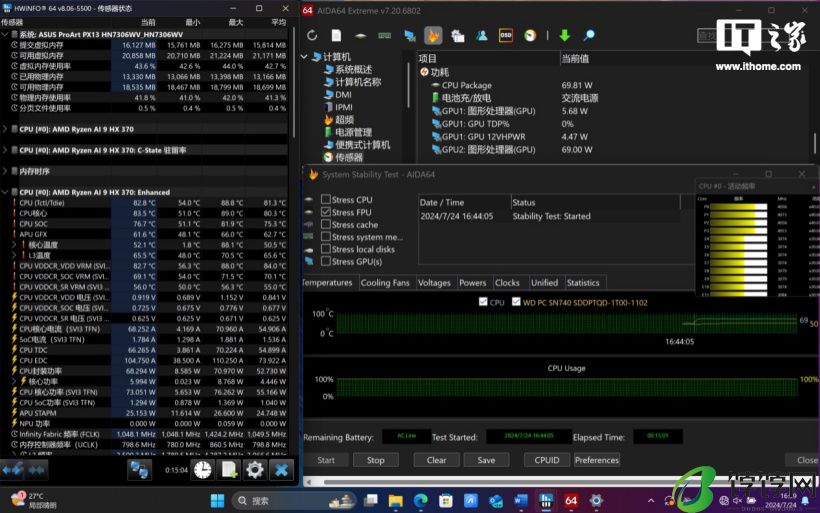Image resolution: width=820 pixels, height=513 pixels.
Task: Click the AIDA64 gauge sensor toolbar icon
Action: (530, 35)
